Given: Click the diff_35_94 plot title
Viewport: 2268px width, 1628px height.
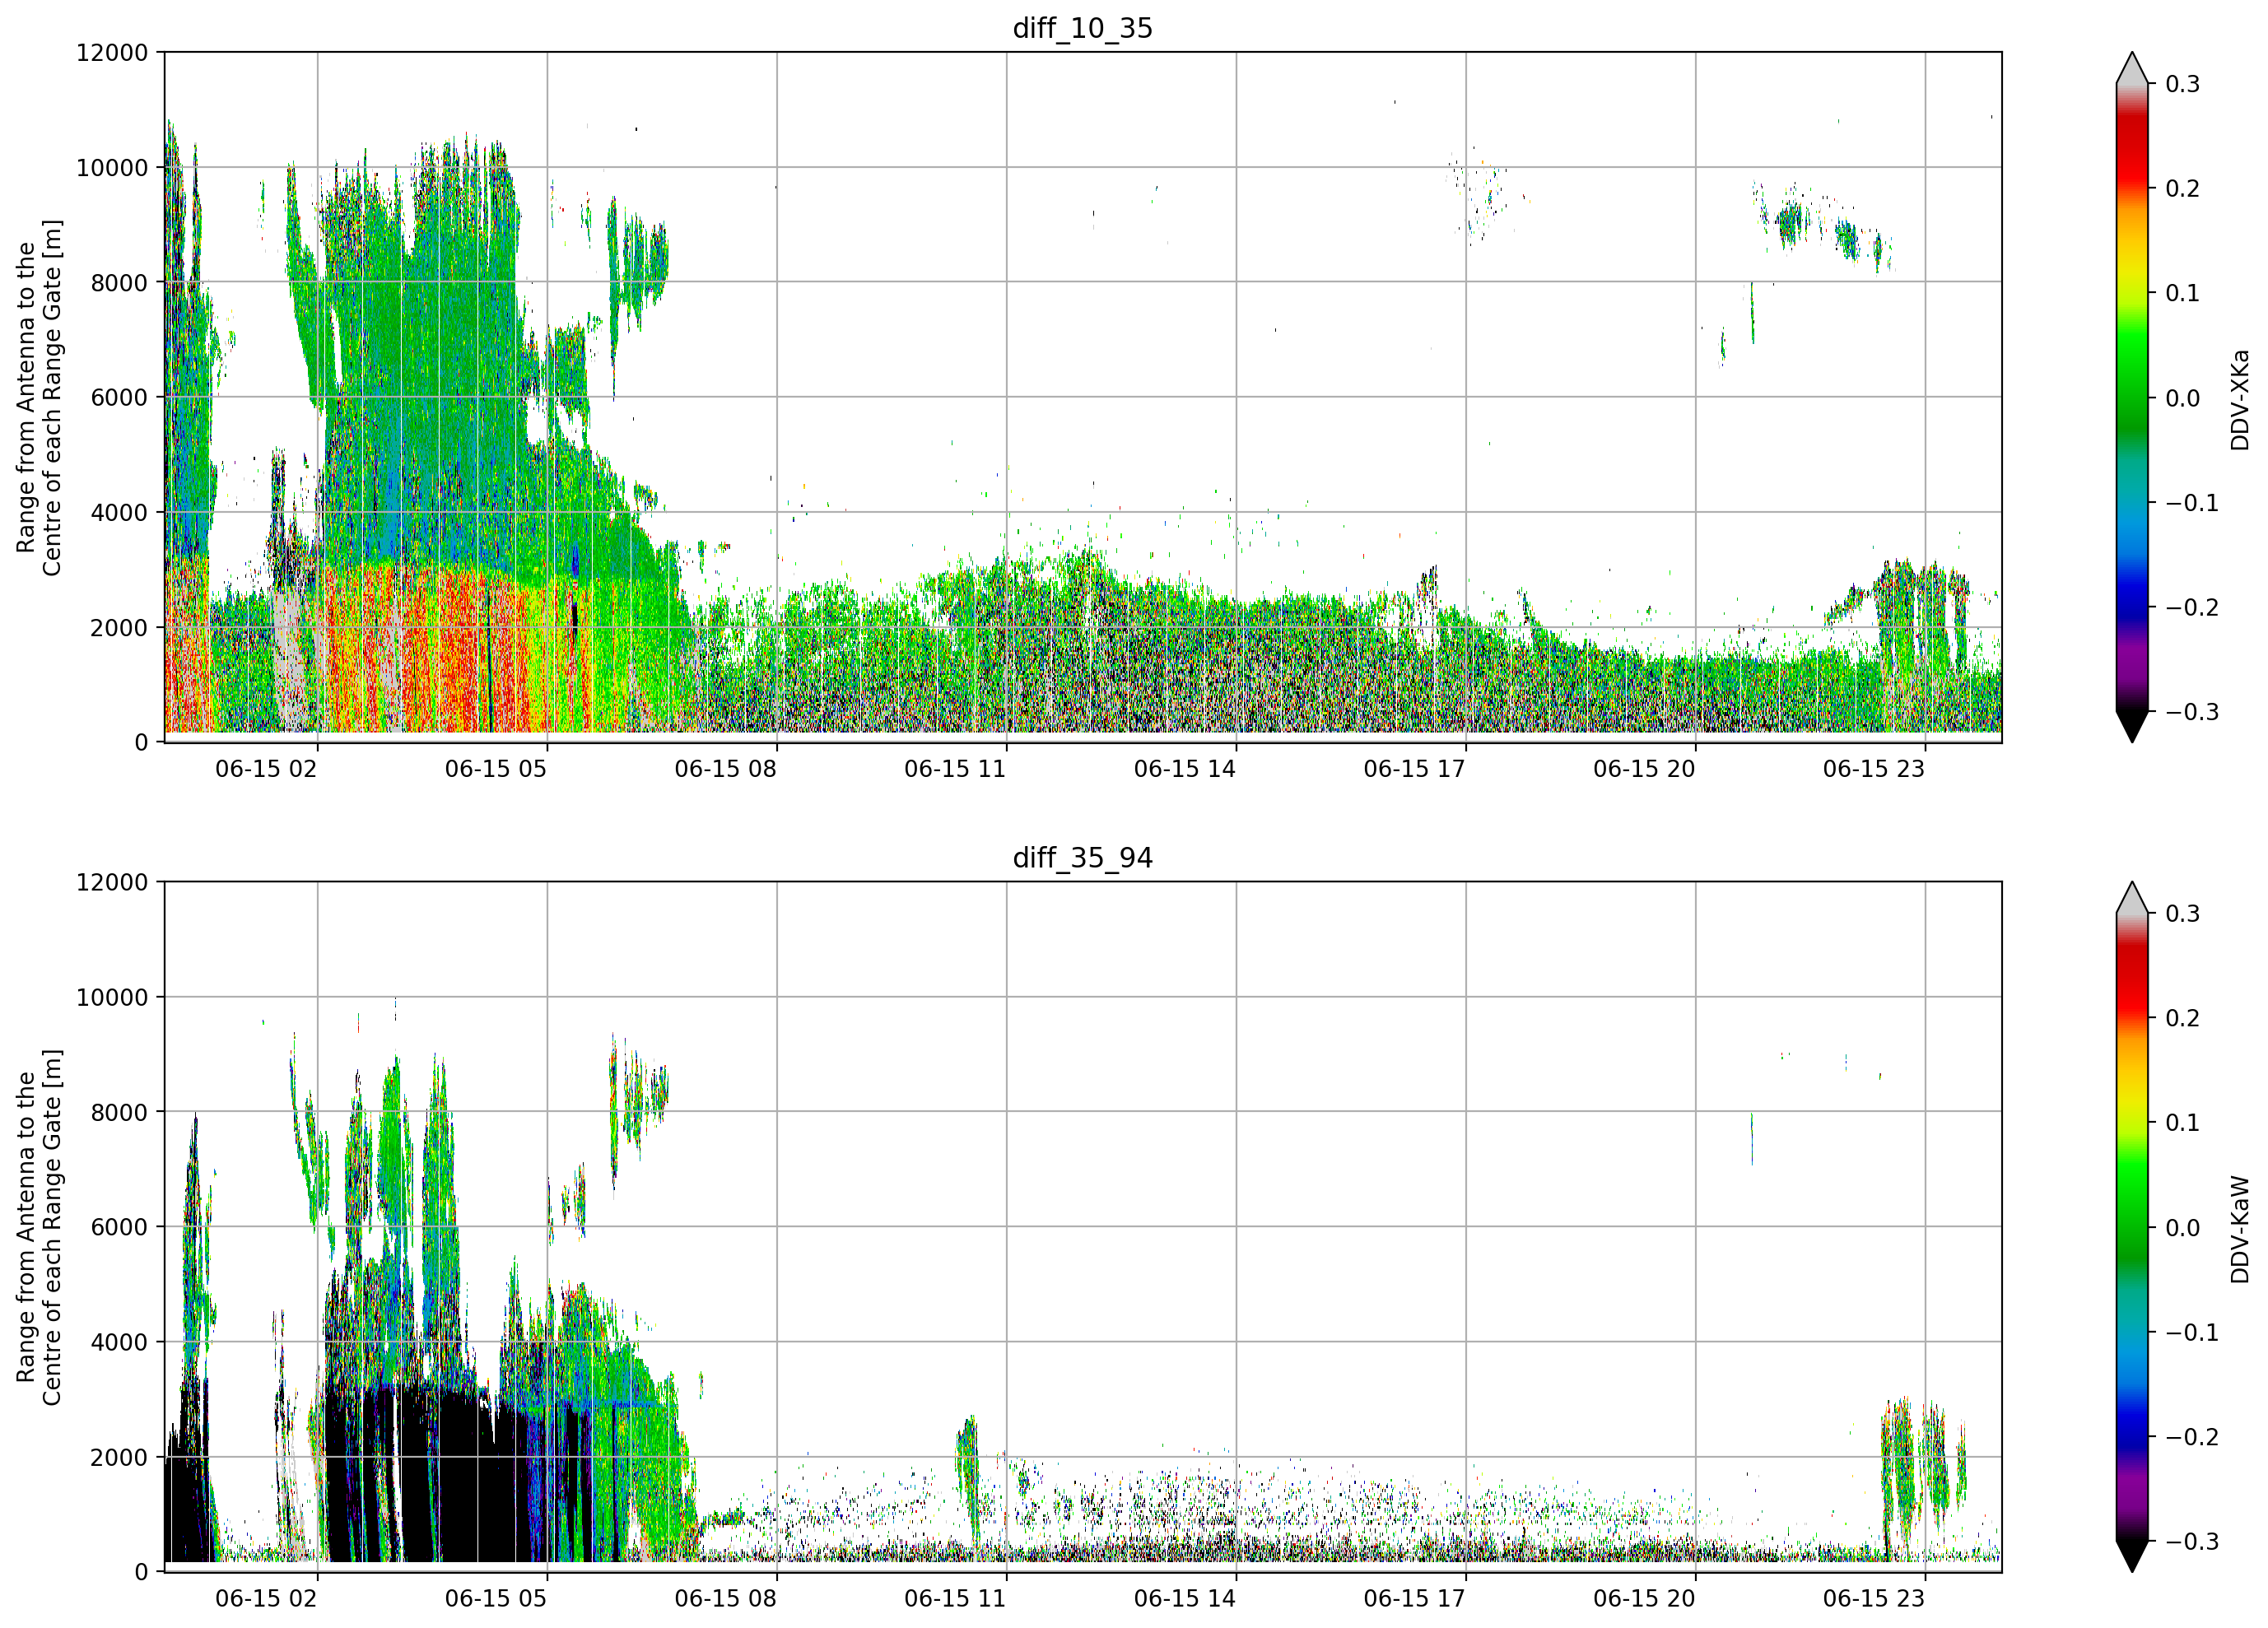Looking at the screenshot, I should (x=1083, y=858).
